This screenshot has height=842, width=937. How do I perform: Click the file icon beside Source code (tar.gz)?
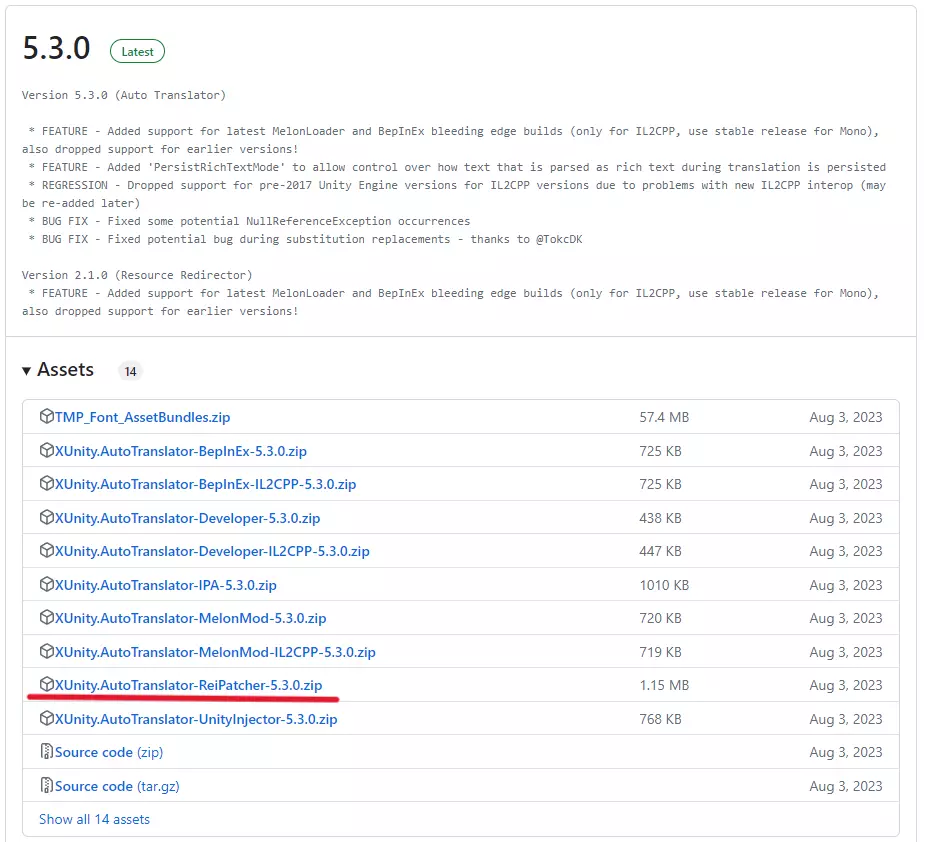(x=47, y=785)
